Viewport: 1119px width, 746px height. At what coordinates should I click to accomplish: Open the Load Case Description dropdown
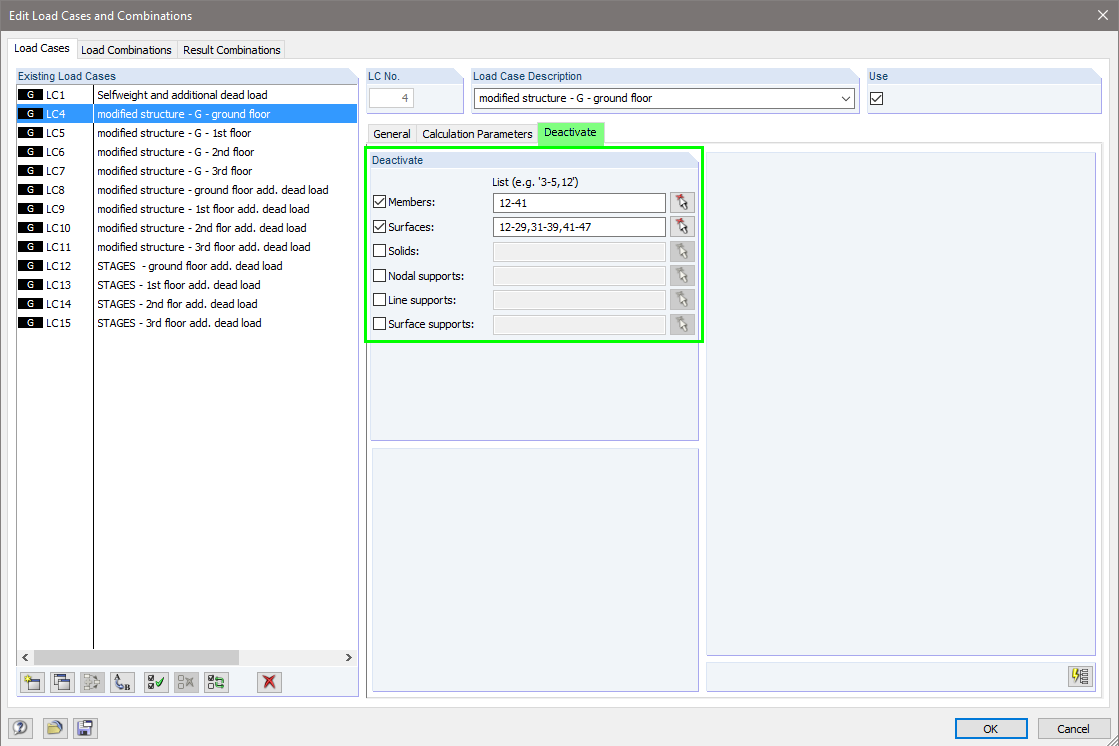[845, 98]
